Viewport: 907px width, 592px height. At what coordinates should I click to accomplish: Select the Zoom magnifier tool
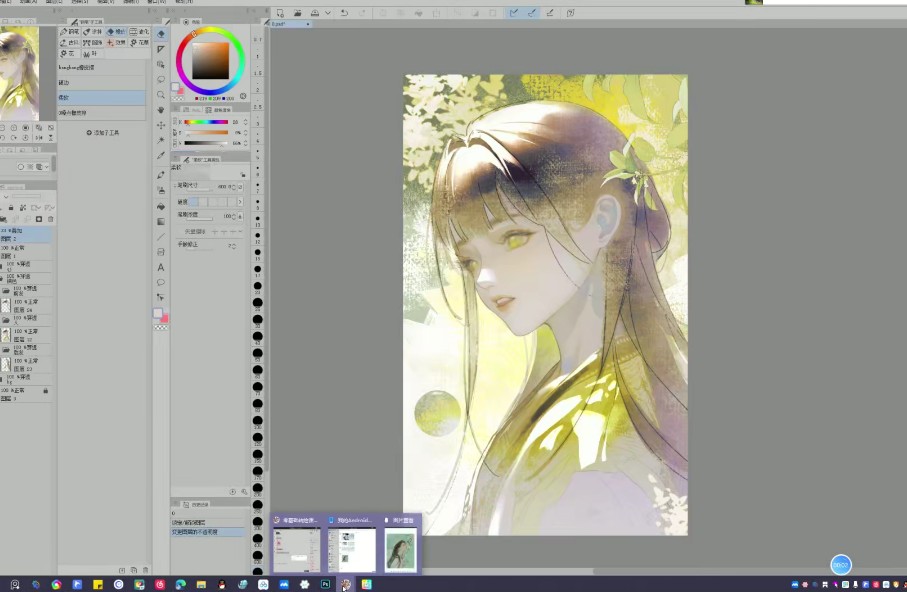click(161, 94)
